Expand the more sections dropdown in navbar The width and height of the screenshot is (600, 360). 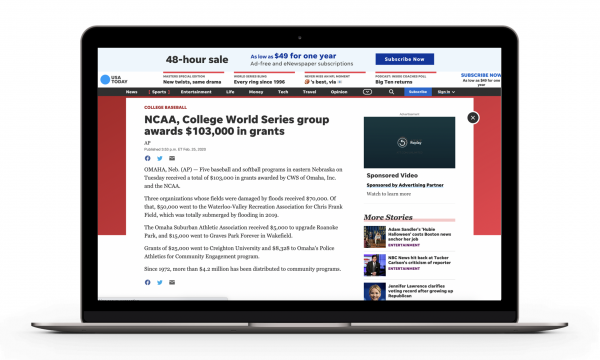367,92
